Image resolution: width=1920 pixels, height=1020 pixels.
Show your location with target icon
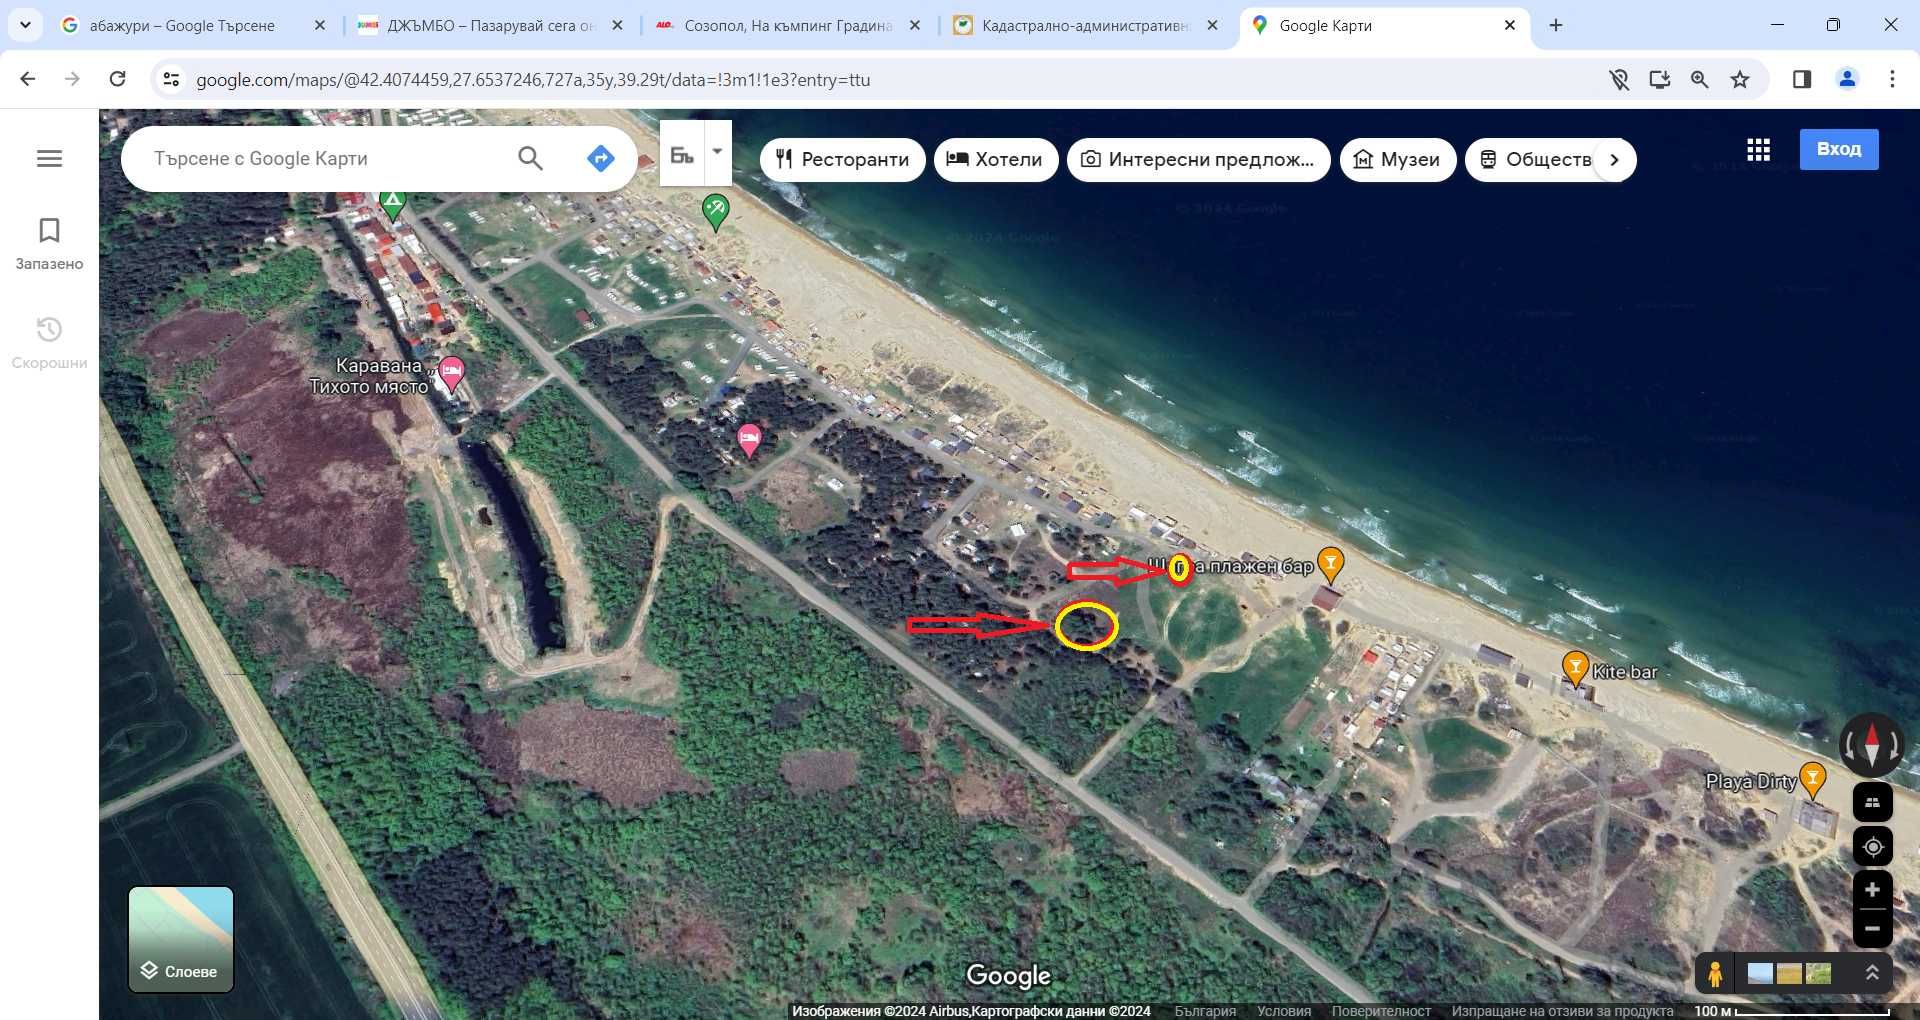coord(1872,847)
